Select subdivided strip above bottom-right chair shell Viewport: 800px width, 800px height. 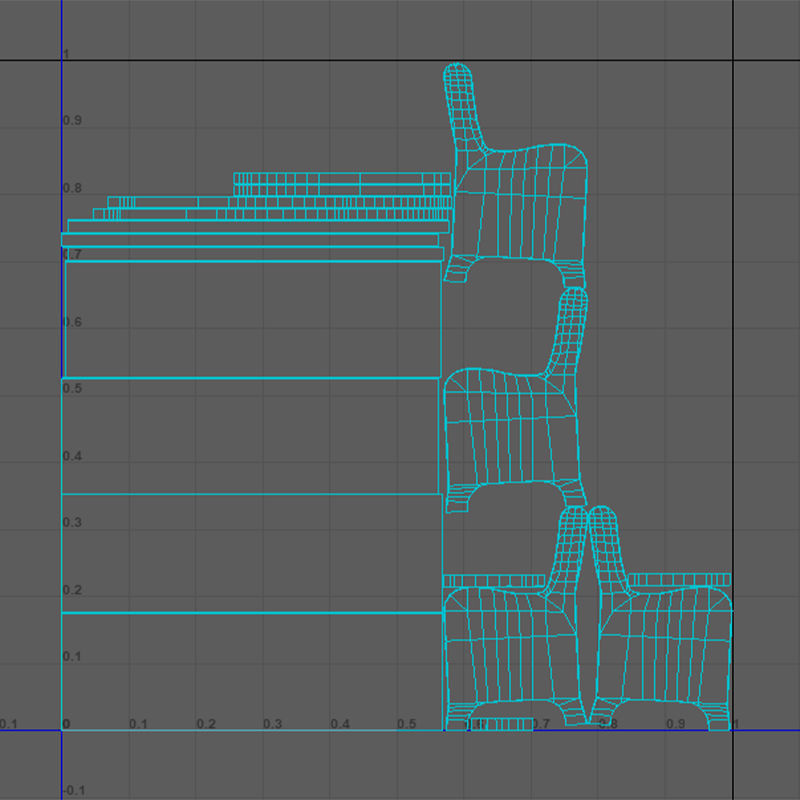(x=679, y=579)
